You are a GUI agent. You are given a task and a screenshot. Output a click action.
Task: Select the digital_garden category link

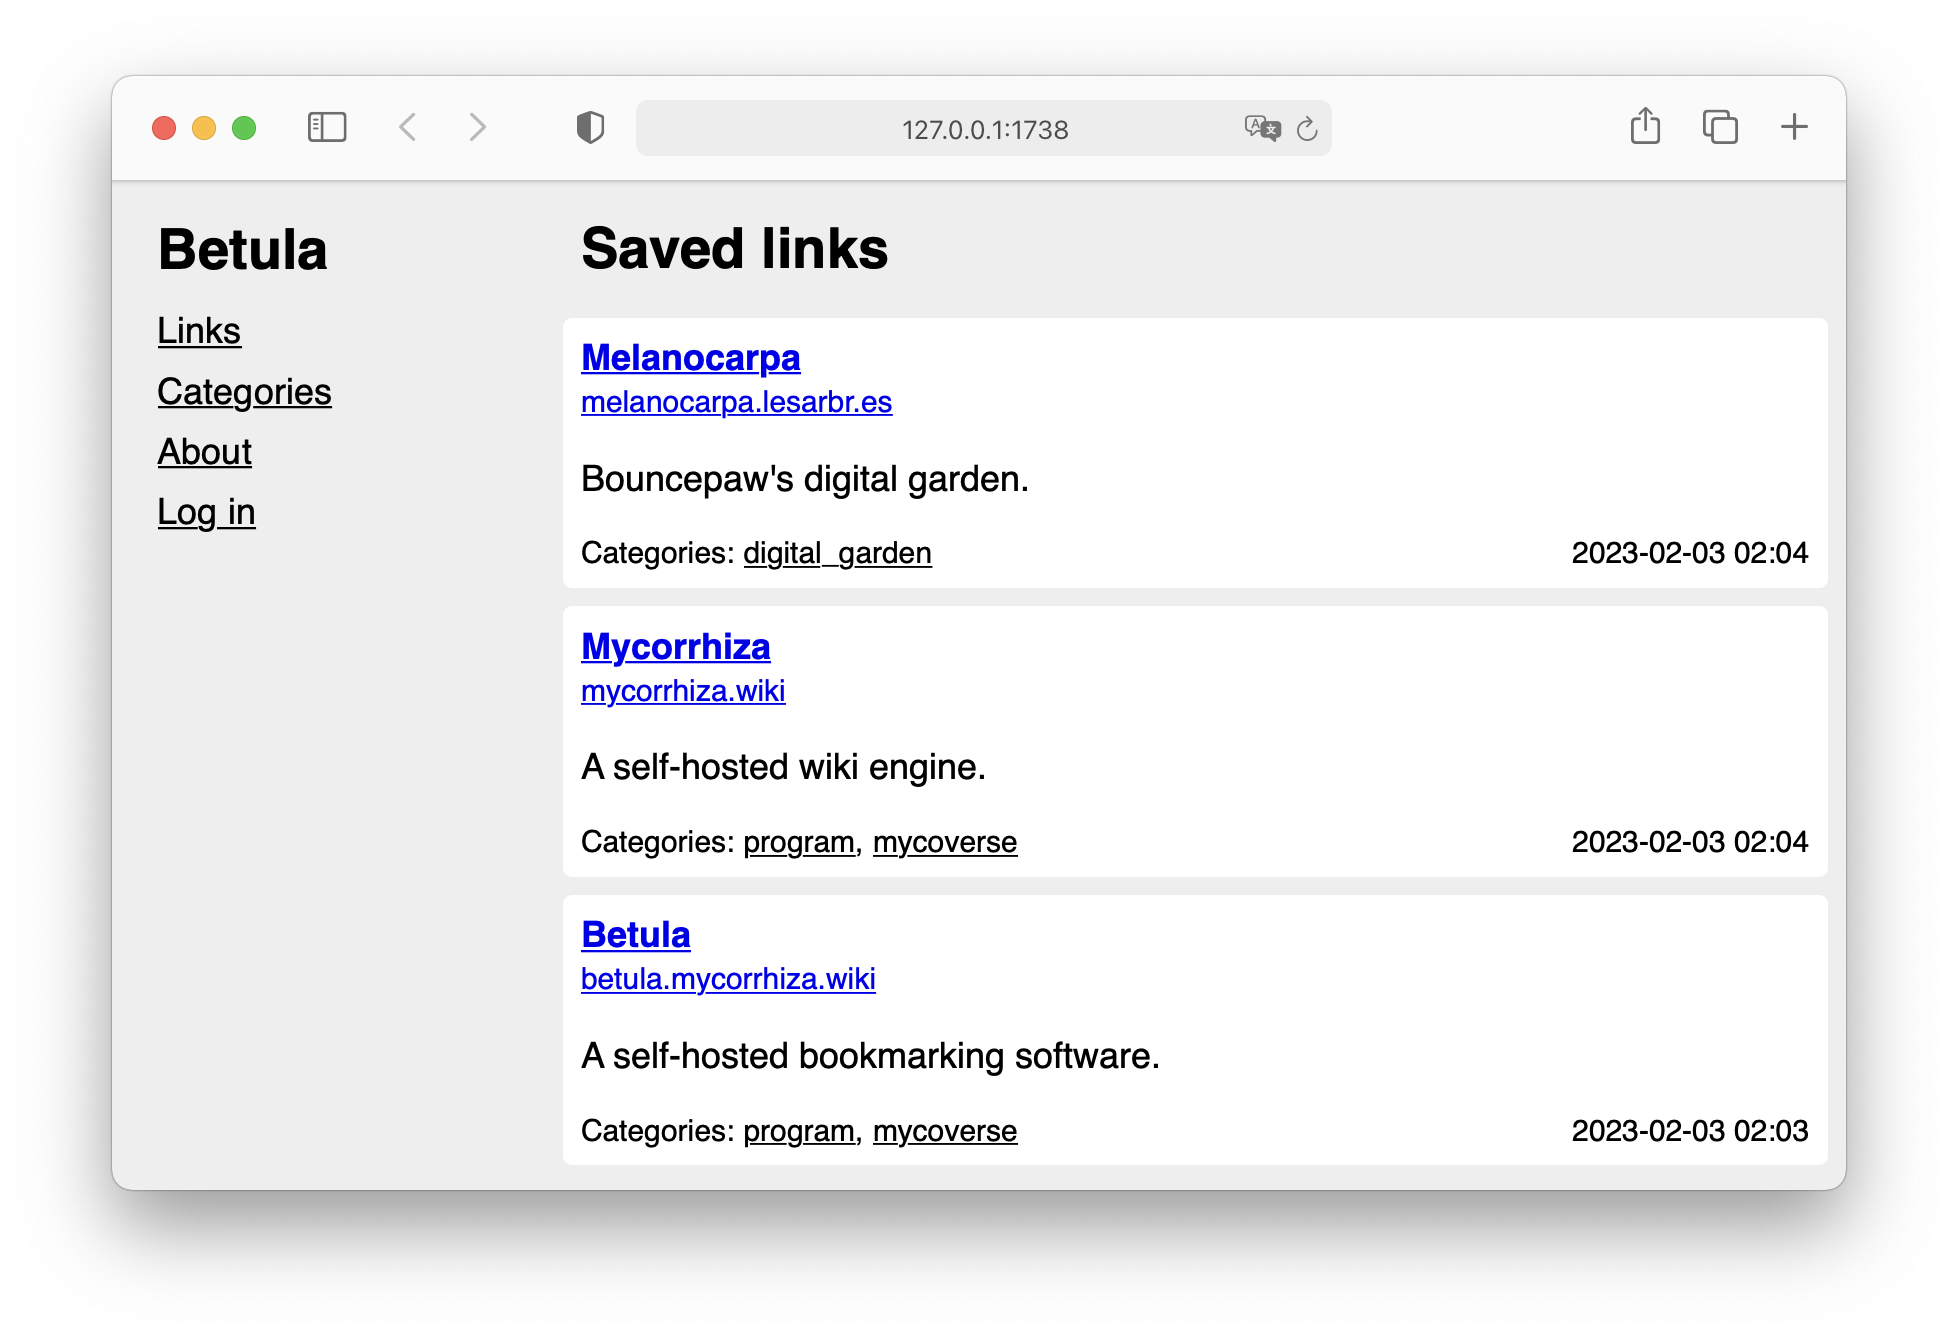[837, 553]
